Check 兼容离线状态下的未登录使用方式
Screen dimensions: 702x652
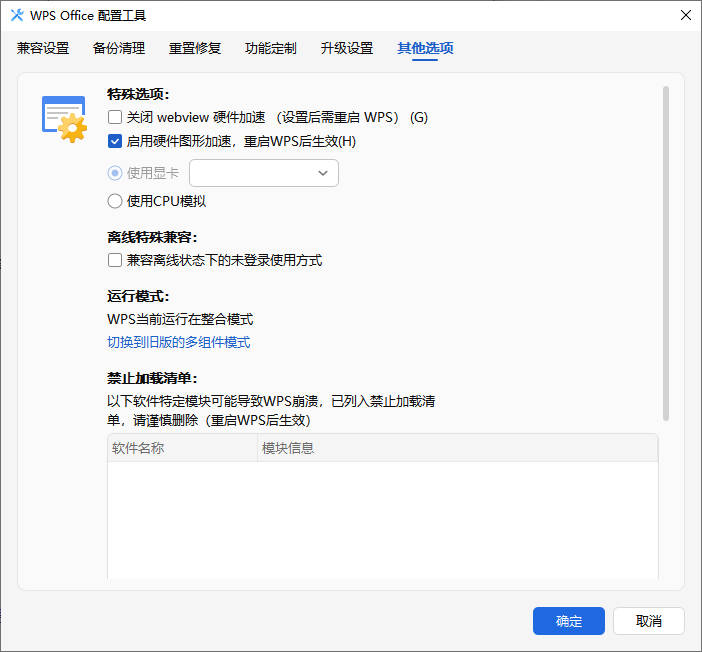pyautogui.click(x=115, y=260)
